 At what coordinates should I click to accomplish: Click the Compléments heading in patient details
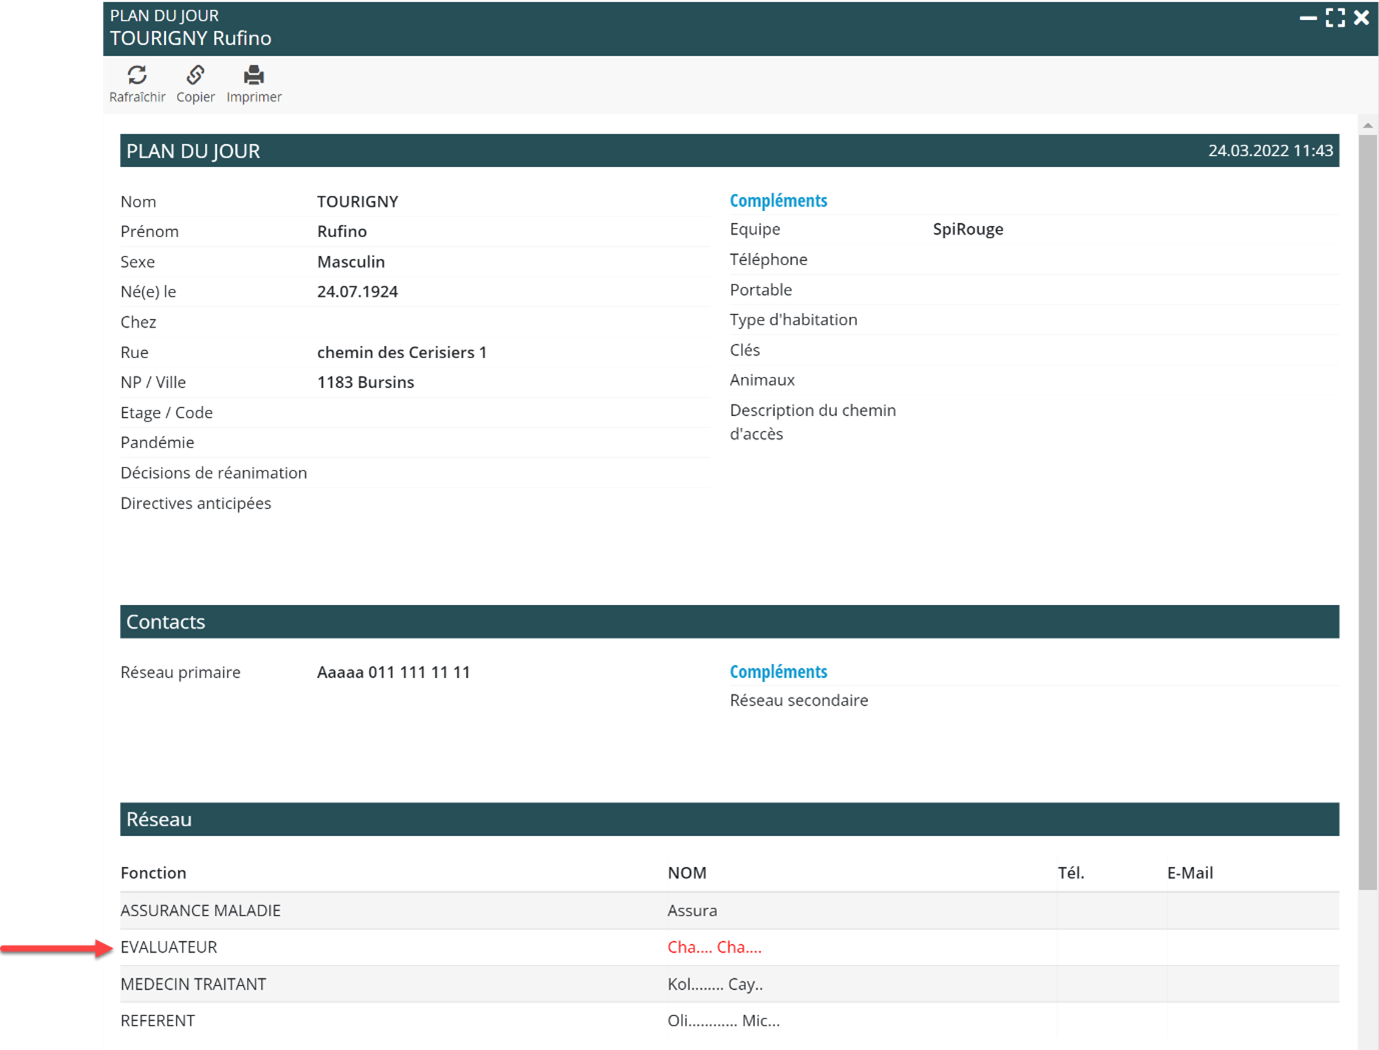[778, 201]
